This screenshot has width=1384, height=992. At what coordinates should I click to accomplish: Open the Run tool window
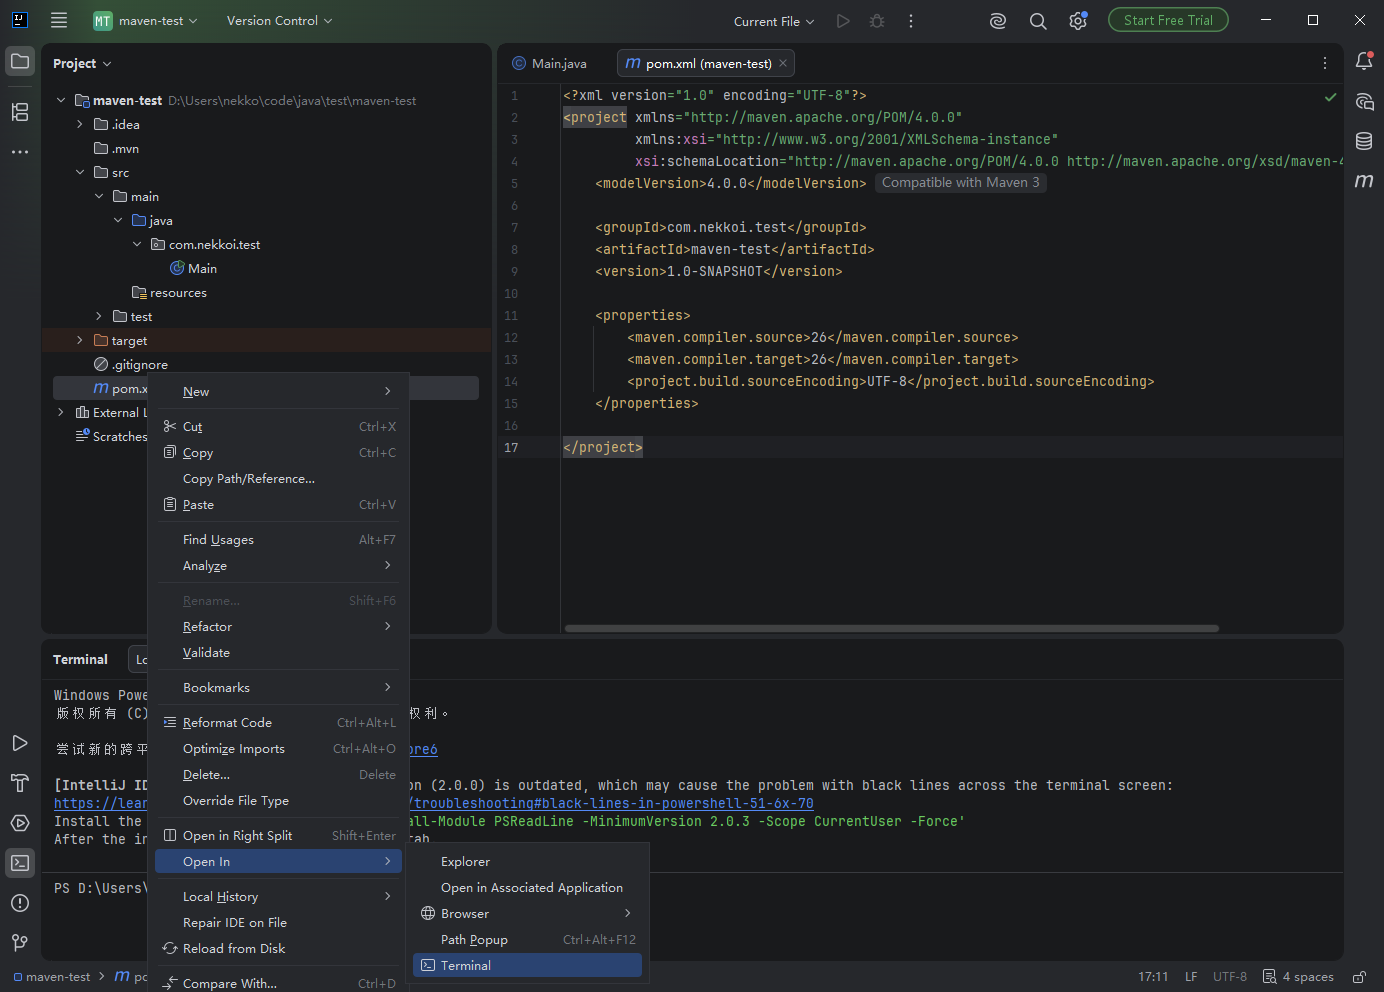tap(20, 743)
